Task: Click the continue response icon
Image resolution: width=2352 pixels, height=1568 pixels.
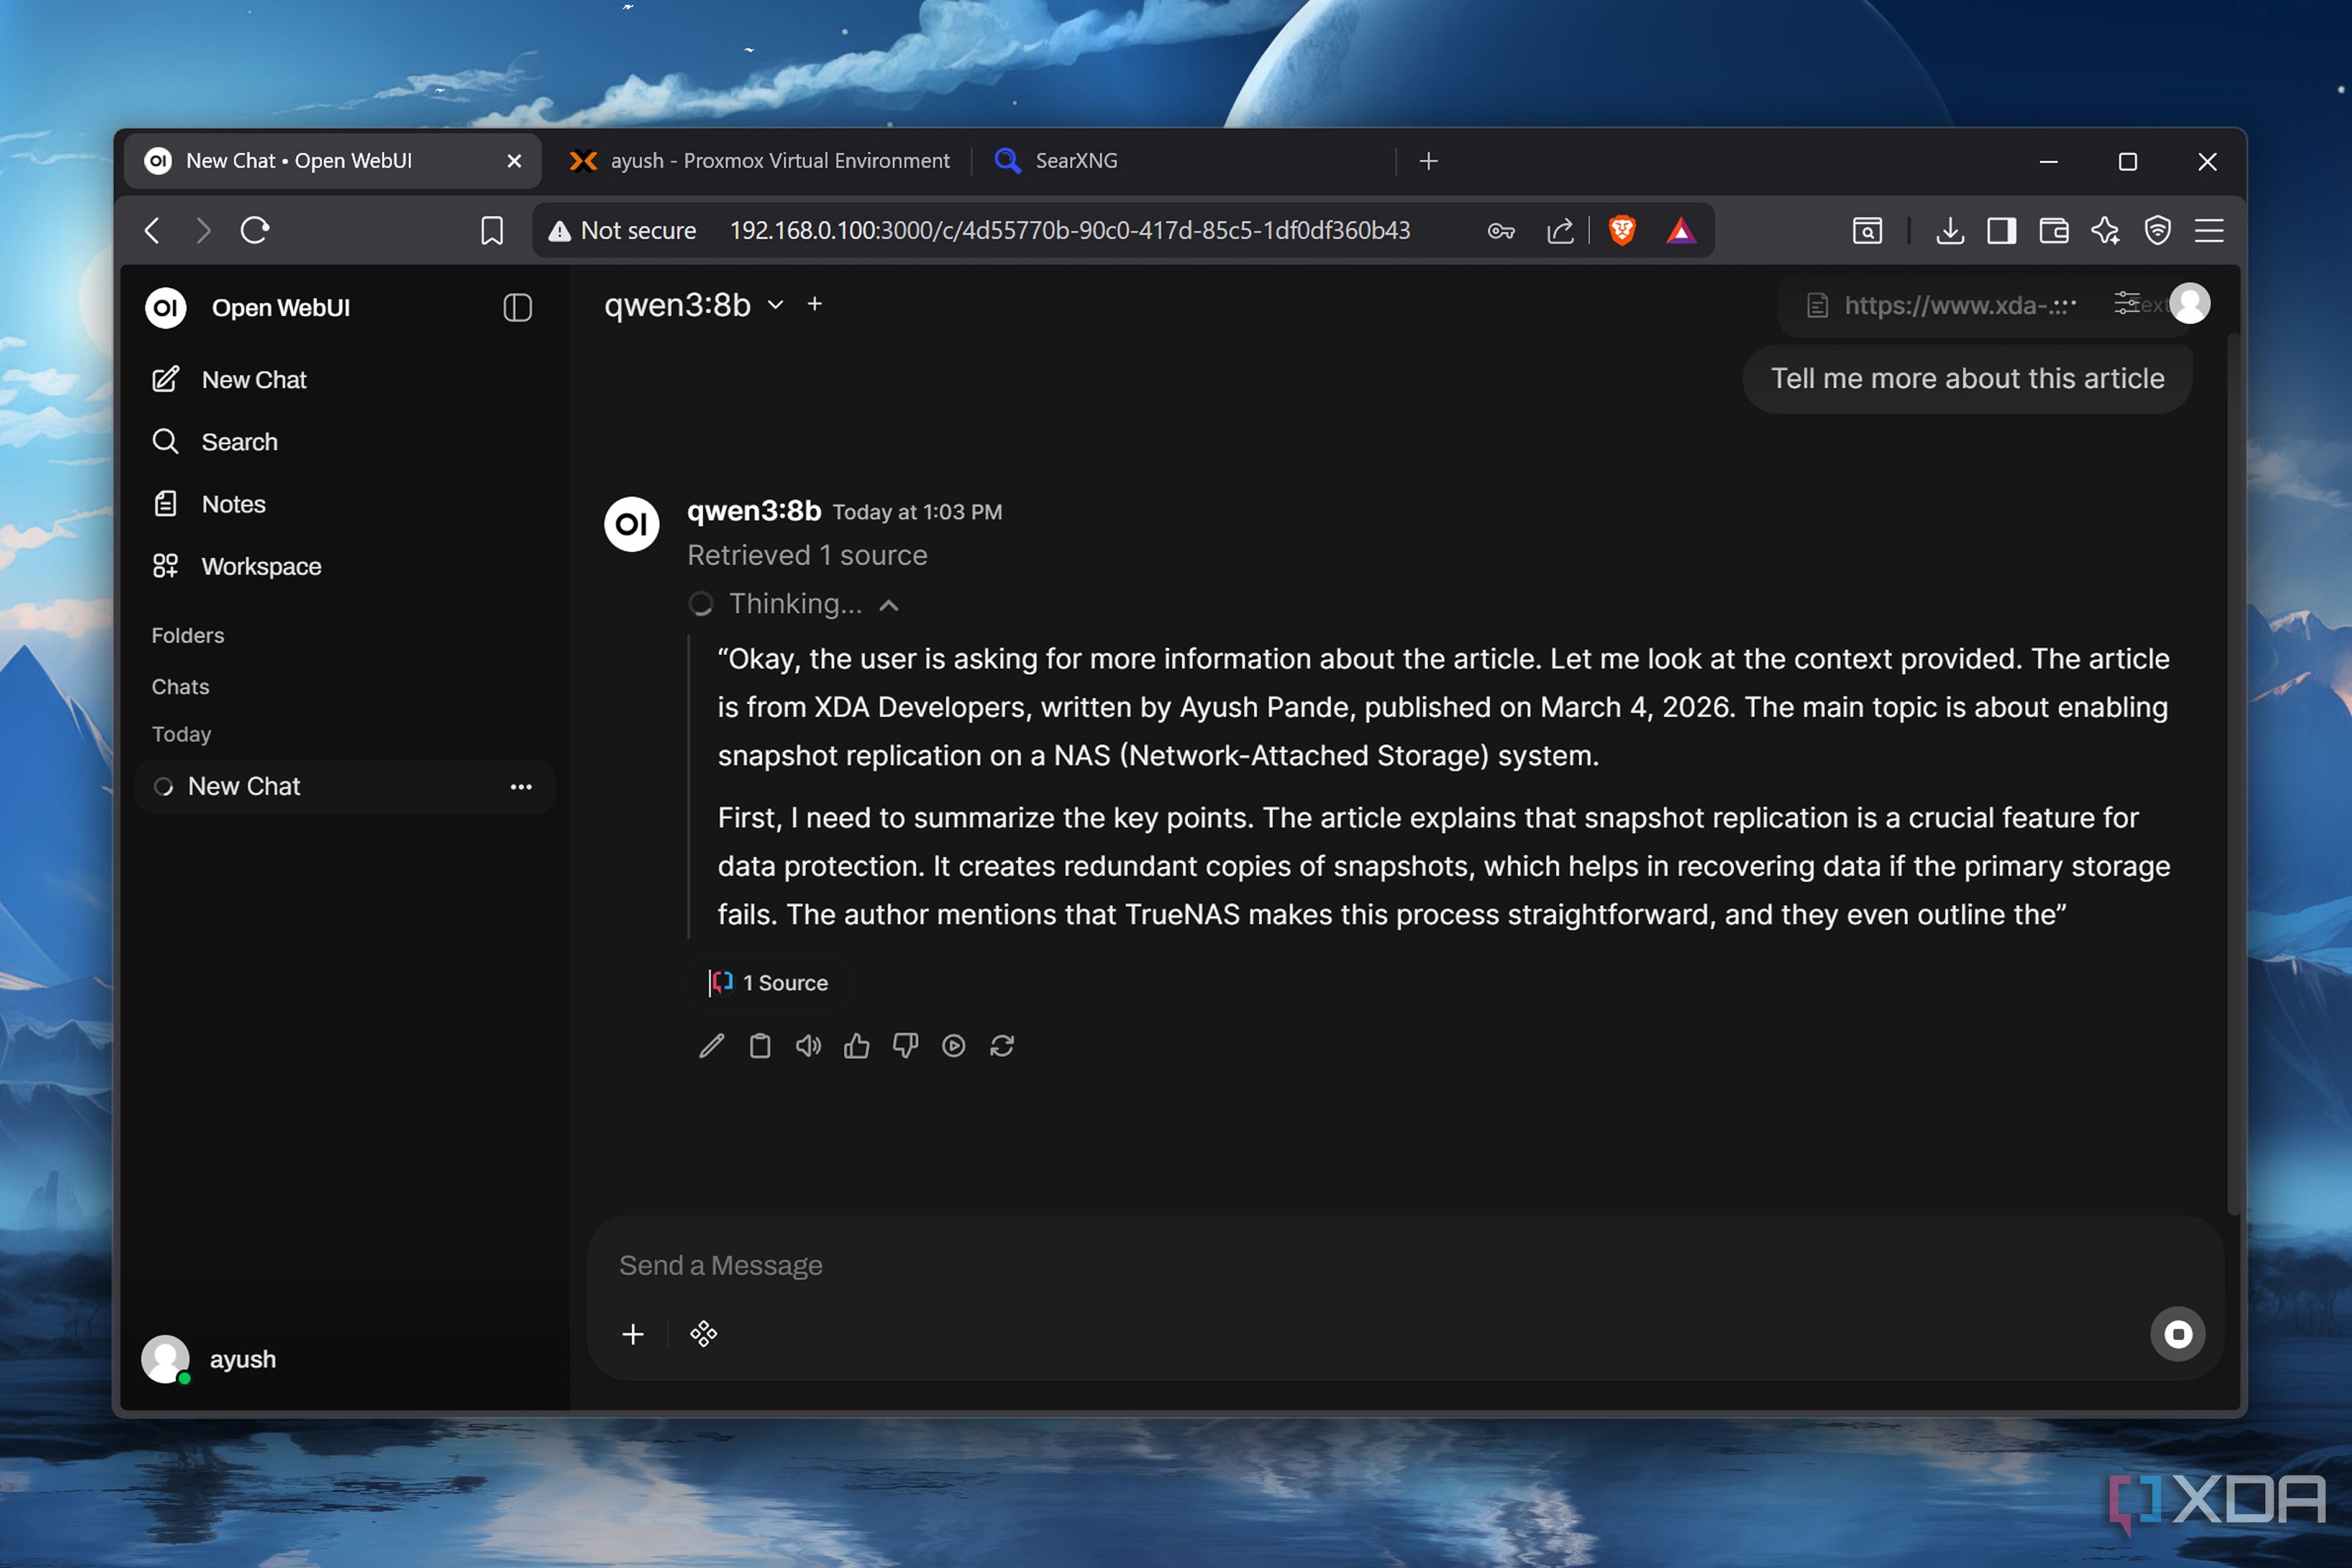Action: tap(953, 1046)
